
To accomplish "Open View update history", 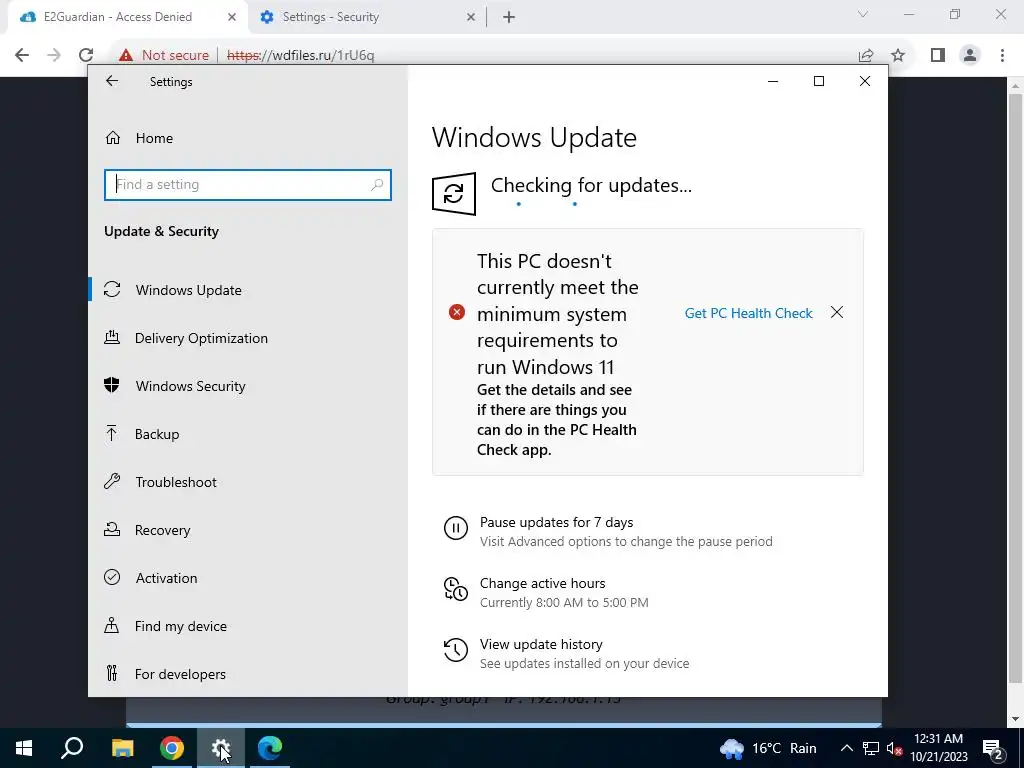I will coord(541,644).
